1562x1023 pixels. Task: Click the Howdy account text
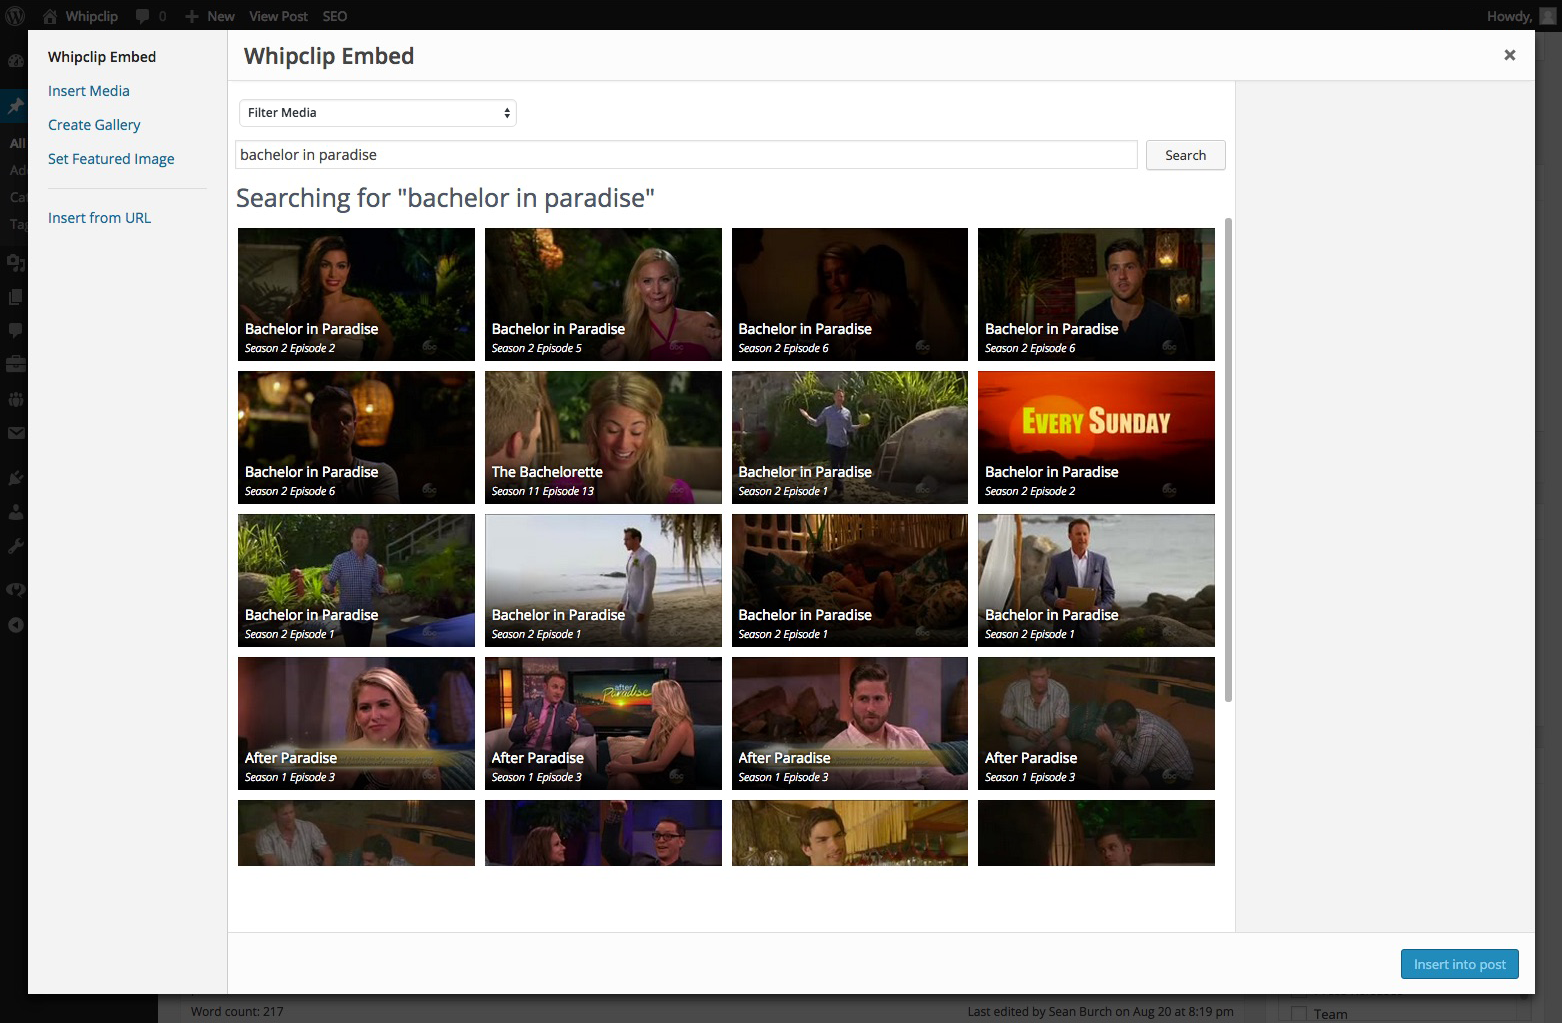click(x=1509, y=16)
